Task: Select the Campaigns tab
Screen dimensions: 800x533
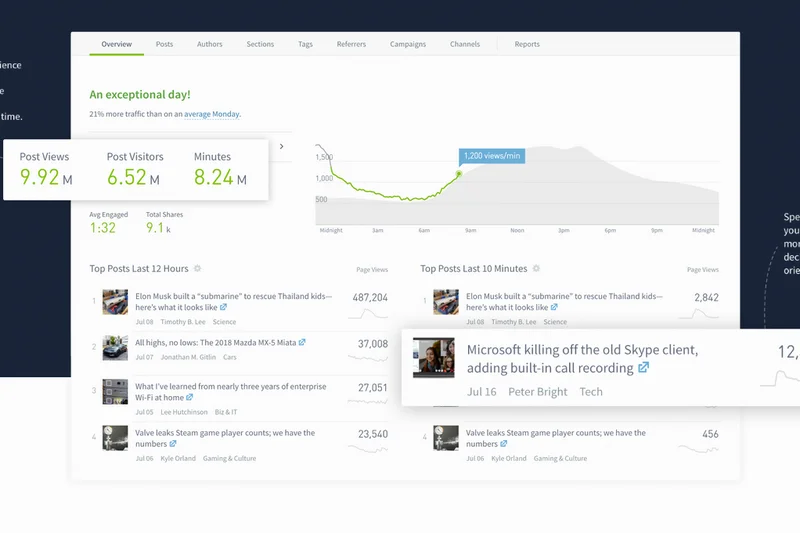Action: tap(408, 44)
